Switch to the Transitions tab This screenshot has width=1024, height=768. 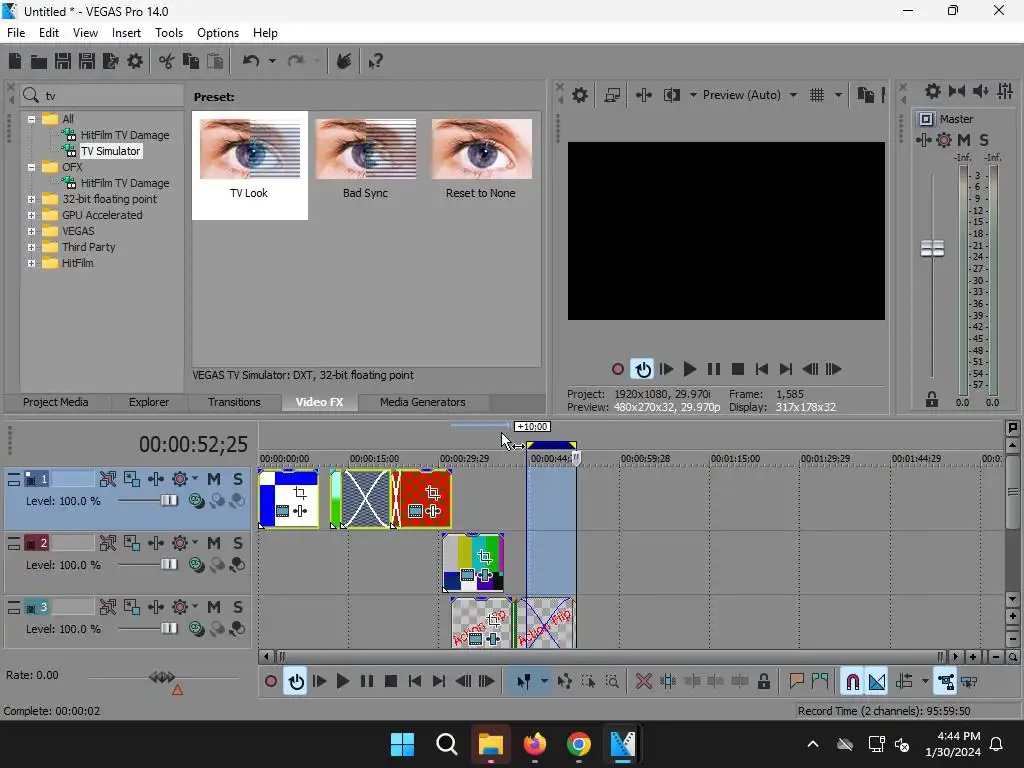(234, 402)
